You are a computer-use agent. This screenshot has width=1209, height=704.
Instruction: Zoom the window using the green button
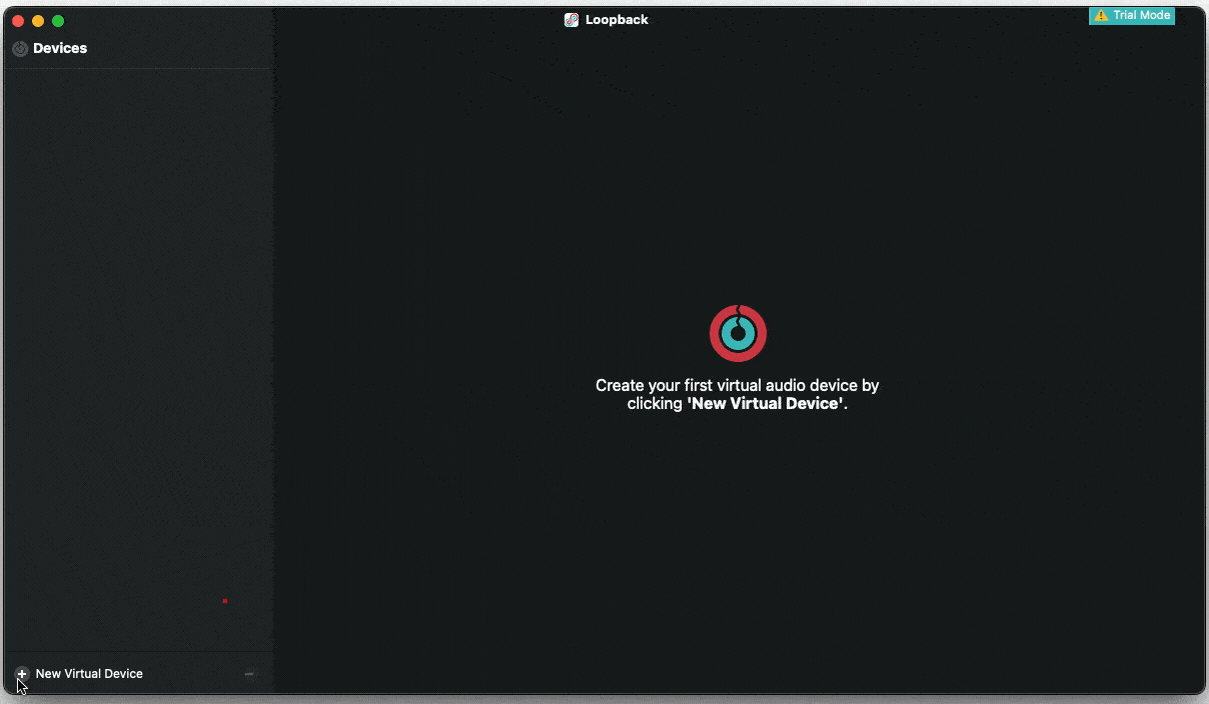tap(58, 21)
